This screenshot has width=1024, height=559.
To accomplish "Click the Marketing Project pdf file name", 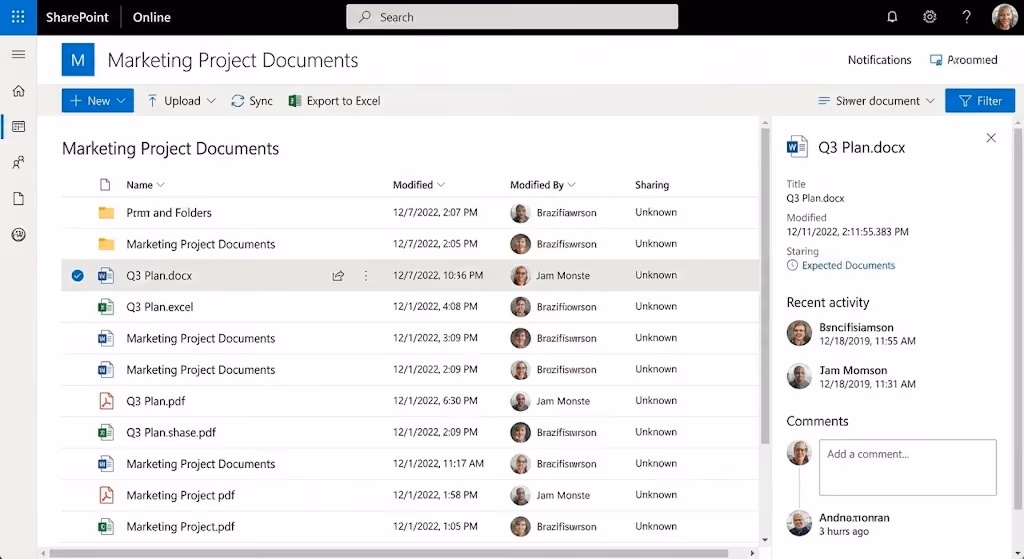I will coord(180,495).
